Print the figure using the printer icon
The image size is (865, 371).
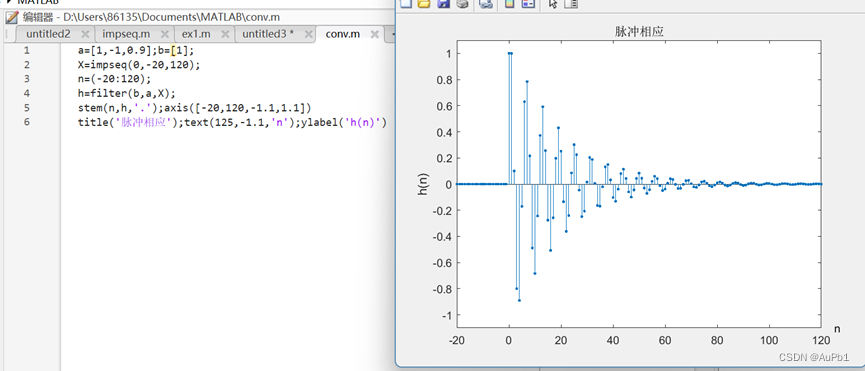(x=462, y=3)
